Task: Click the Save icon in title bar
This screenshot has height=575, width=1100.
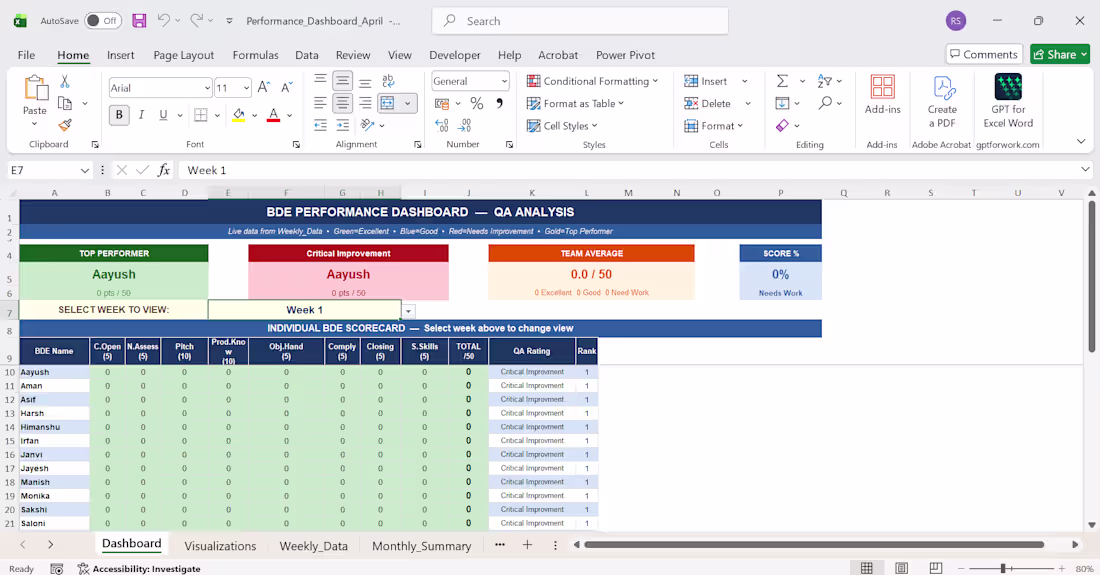Action: coord(139,21)
